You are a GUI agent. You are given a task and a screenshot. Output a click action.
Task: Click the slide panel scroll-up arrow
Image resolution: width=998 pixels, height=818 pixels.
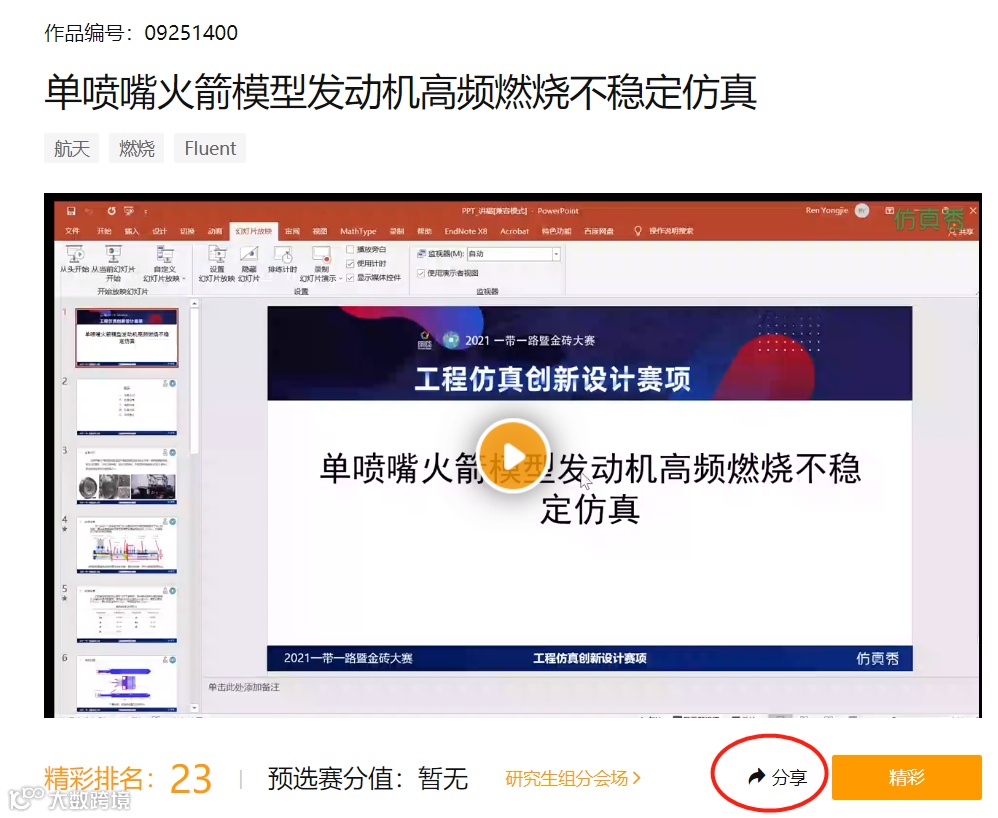point(194,304)
